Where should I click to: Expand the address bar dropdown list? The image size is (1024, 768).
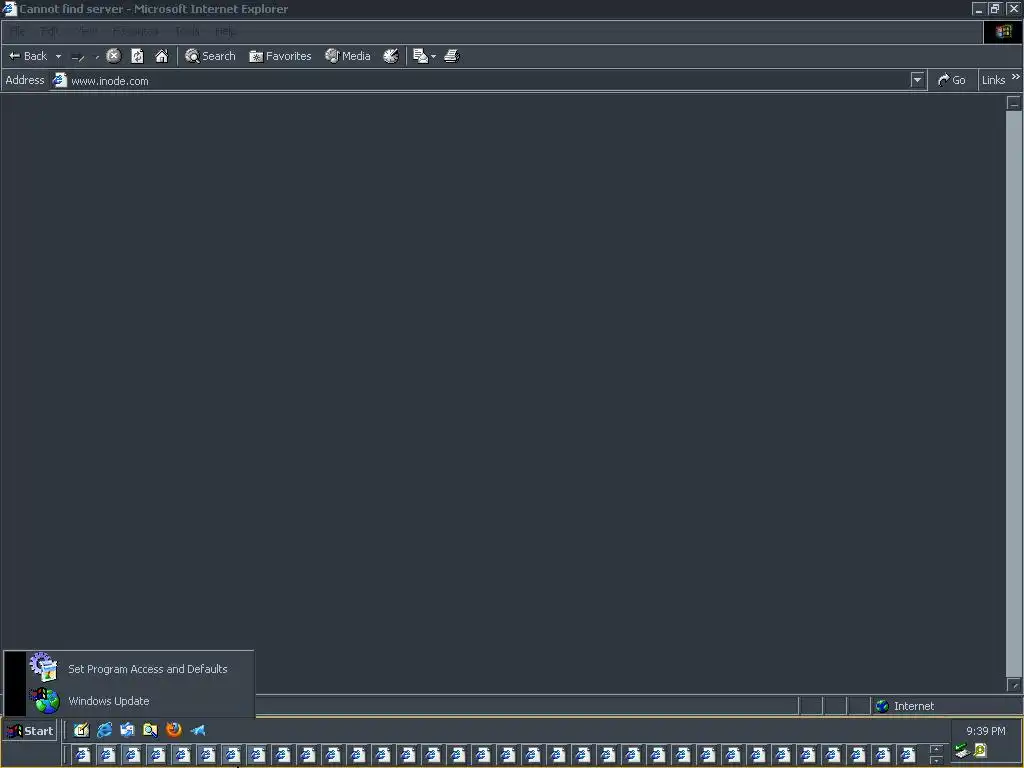[918, 80]
